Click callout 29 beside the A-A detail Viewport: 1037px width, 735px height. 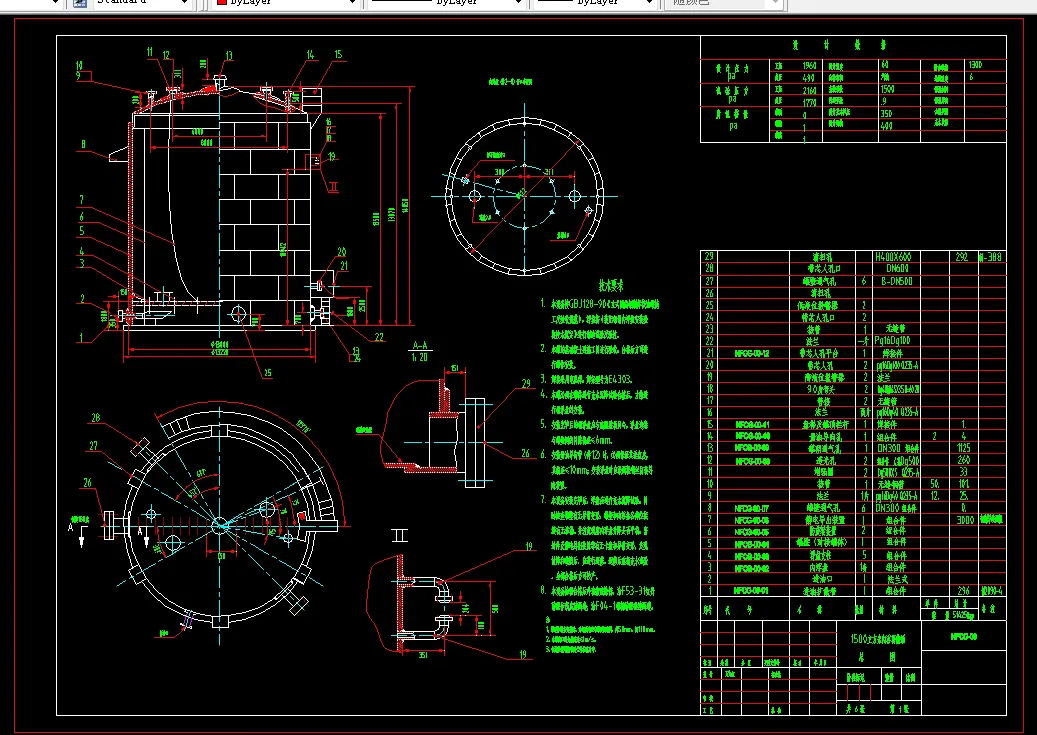pos(526,383)
